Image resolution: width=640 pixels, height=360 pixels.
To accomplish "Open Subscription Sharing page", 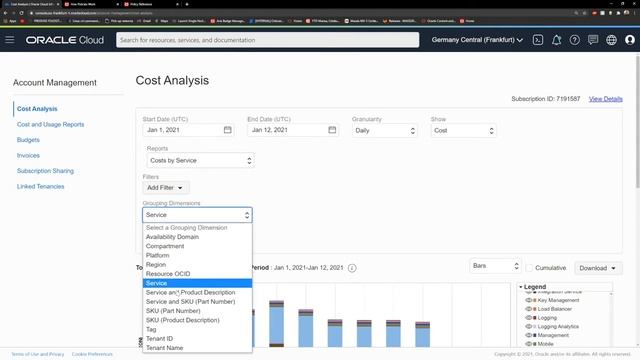I will [45, 171].
